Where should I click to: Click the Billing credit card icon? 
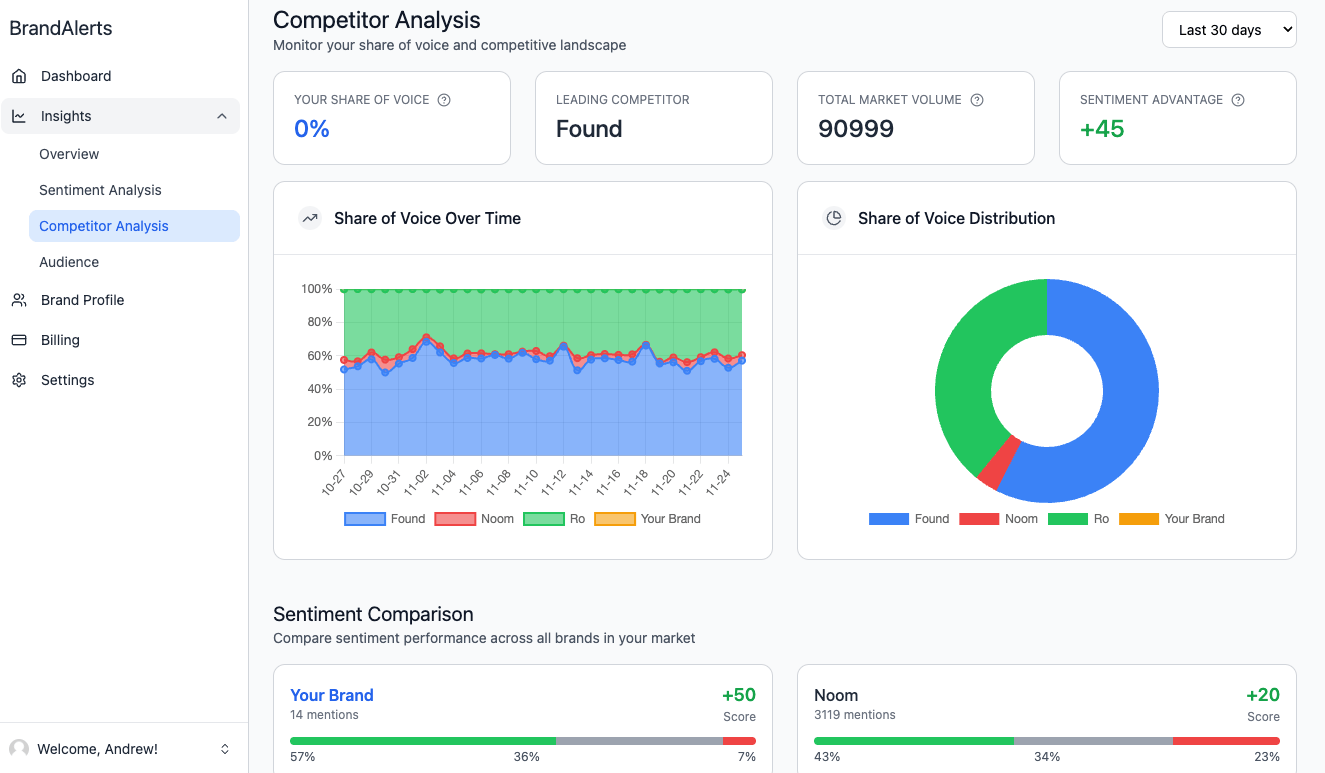(x=19, y=340)
